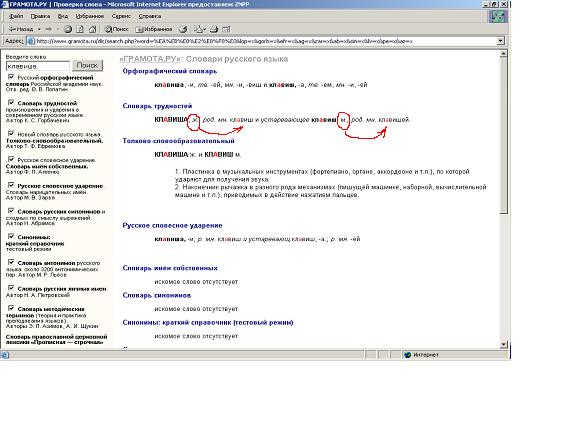The height and width of the screenshot is (432, 576).
Task: Uncheck Словарь антонимов checkbox
Action: (x=11, y=262)
